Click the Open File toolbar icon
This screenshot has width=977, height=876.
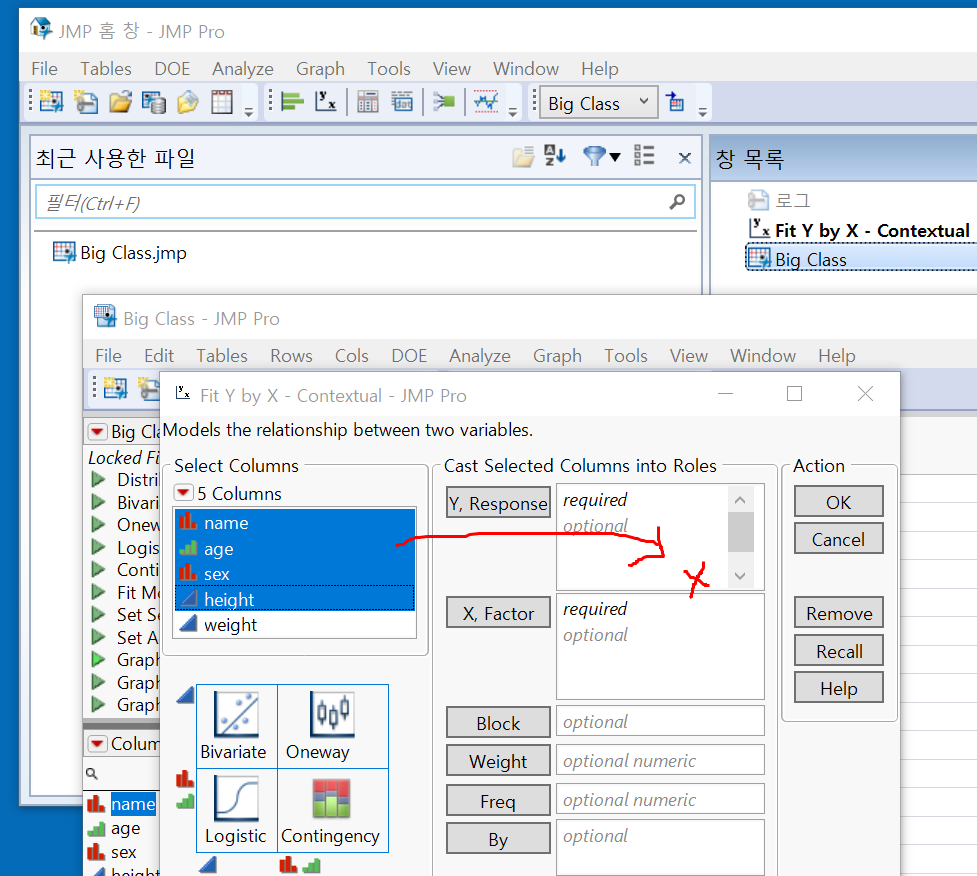tap(120, 101)
